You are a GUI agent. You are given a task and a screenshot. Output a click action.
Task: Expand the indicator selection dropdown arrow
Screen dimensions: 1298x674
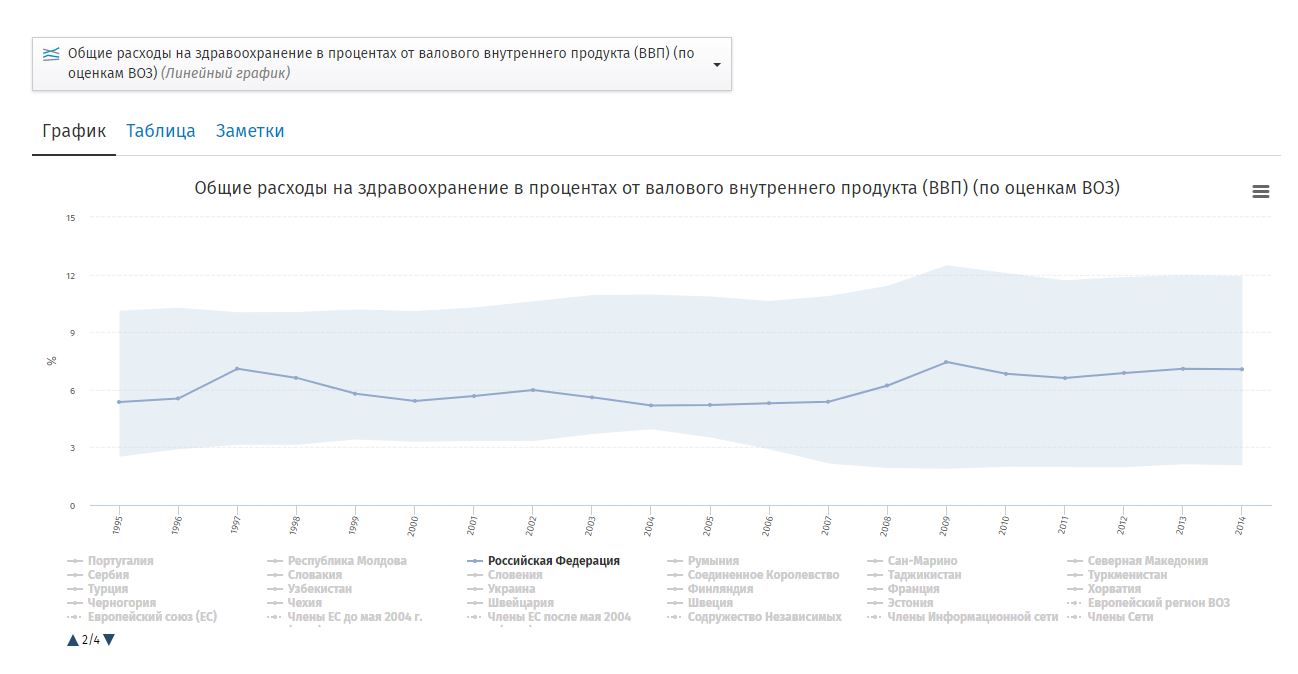tap(716, 65)
